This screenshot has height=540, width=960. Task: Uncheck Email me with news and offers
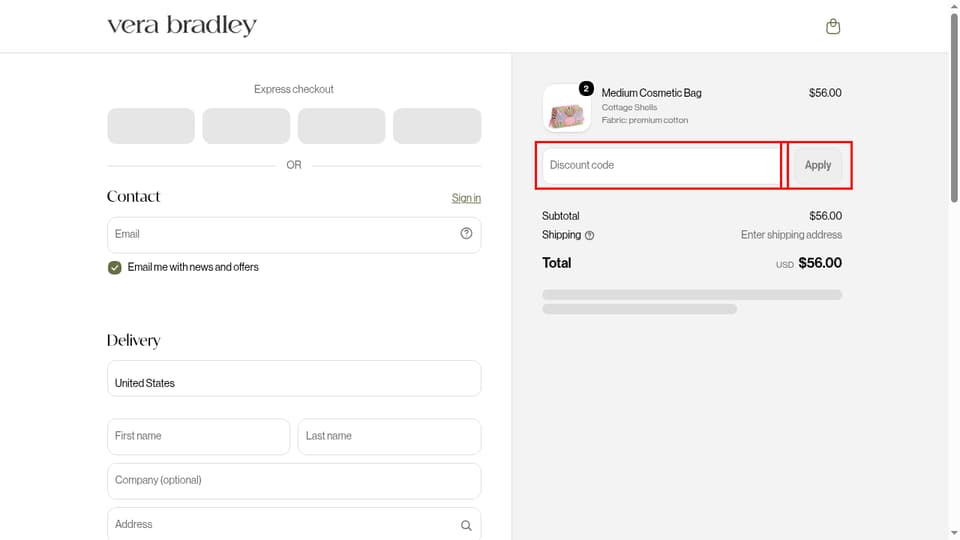[114, 268]
